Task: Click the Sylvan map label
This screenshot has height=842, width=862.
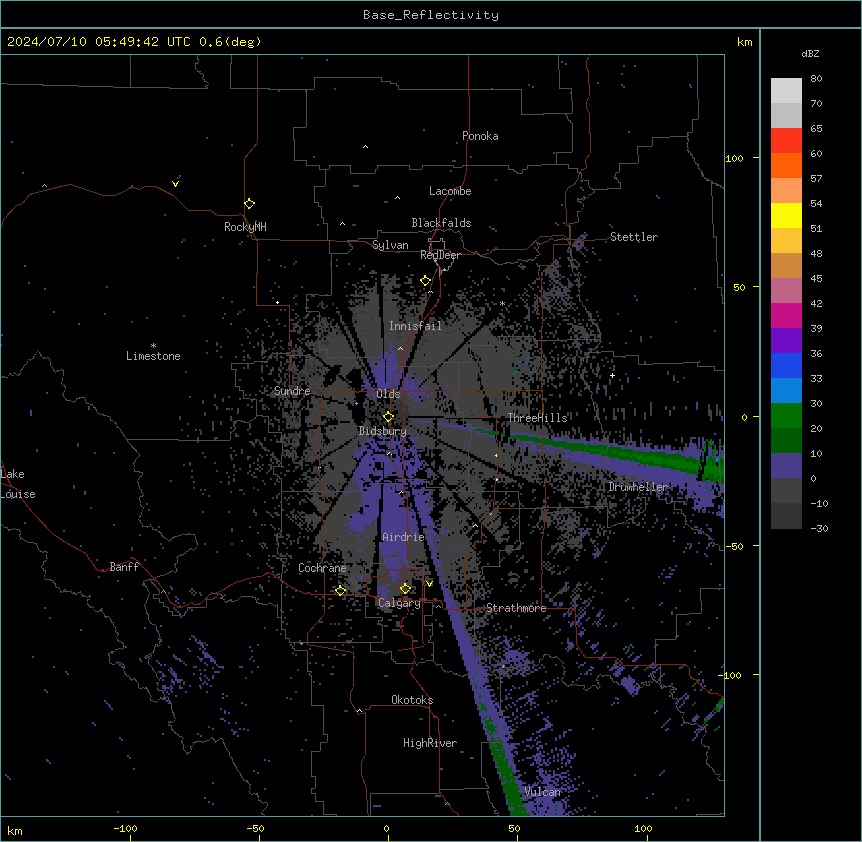Action: click(390, 245)
